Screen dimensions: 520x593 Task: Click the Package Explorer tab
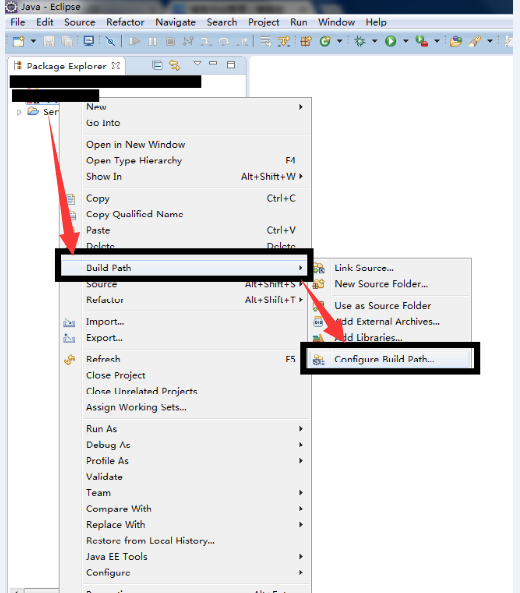67,66
